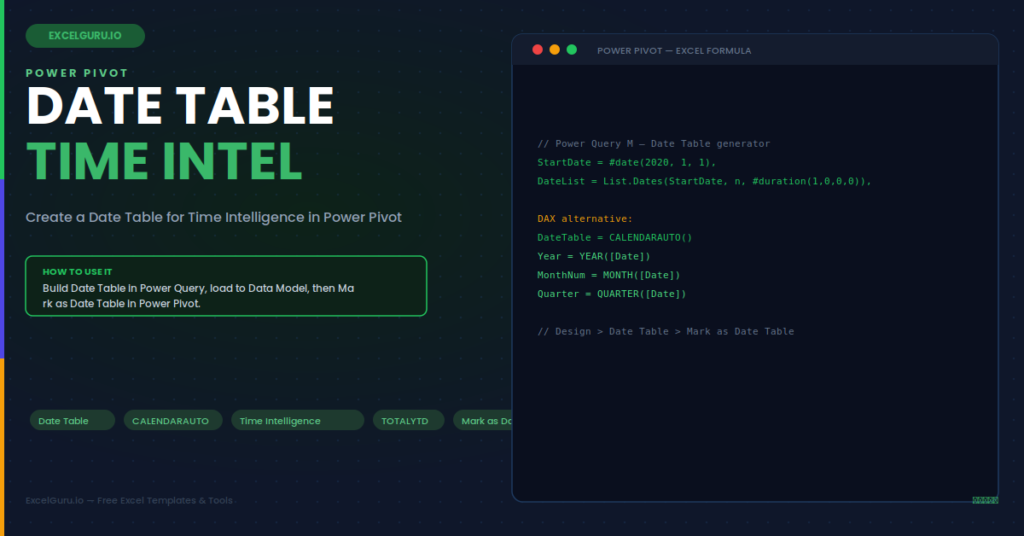Select the TOTALYTD tag

point(408,420)
